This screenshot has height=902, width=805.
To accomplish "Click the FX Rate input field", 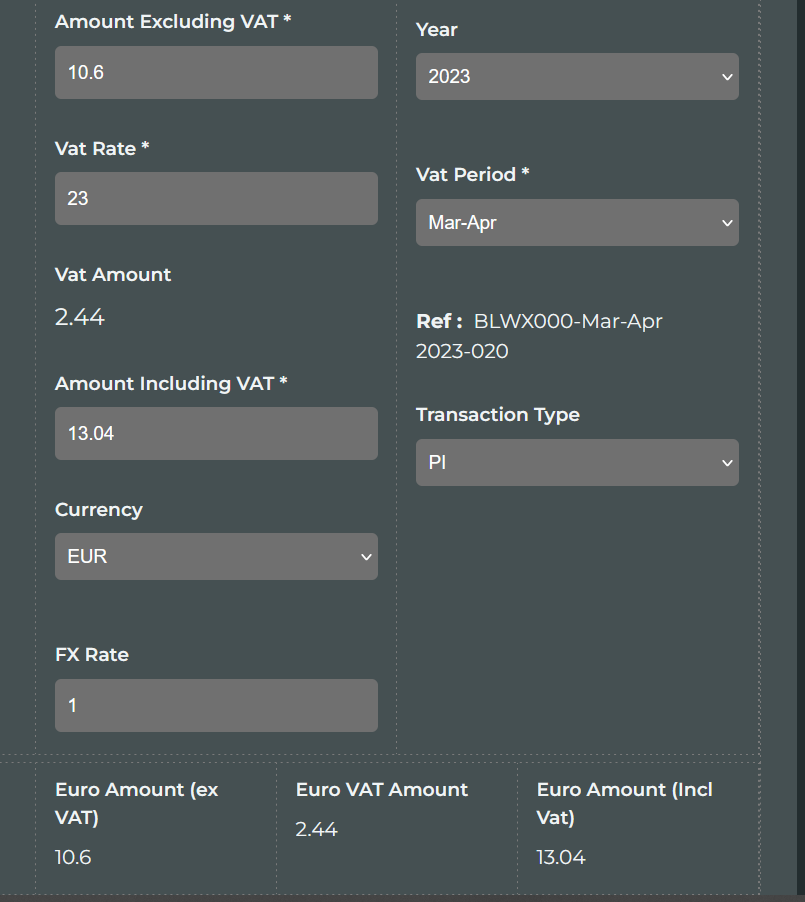I will 216,706.
